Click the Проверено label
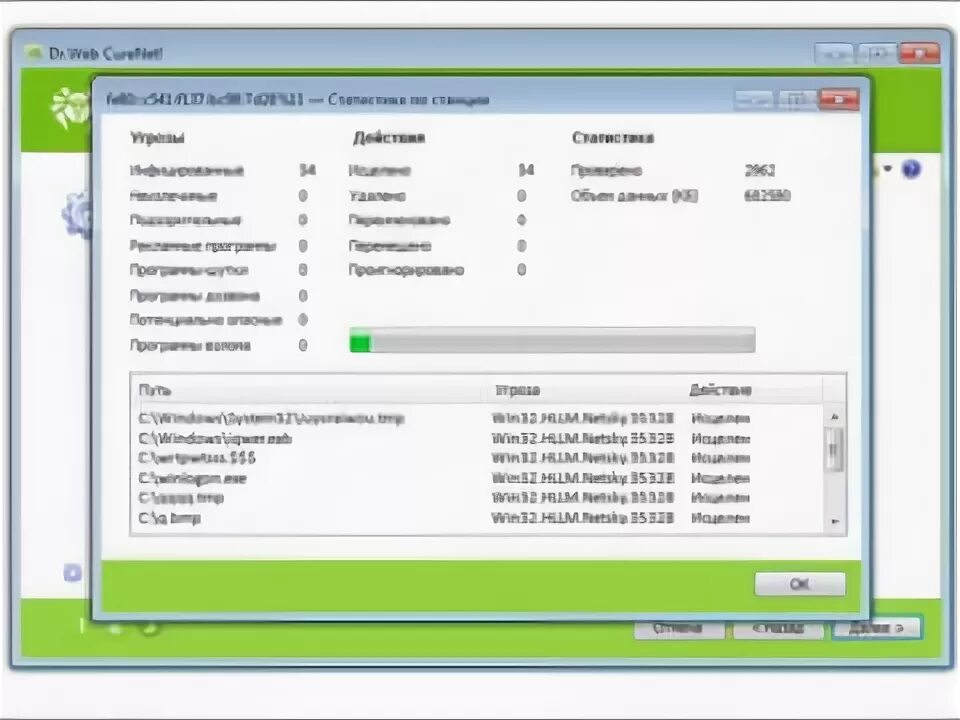The width and height of the screenshot is (960, 720). tap(606, 171)
